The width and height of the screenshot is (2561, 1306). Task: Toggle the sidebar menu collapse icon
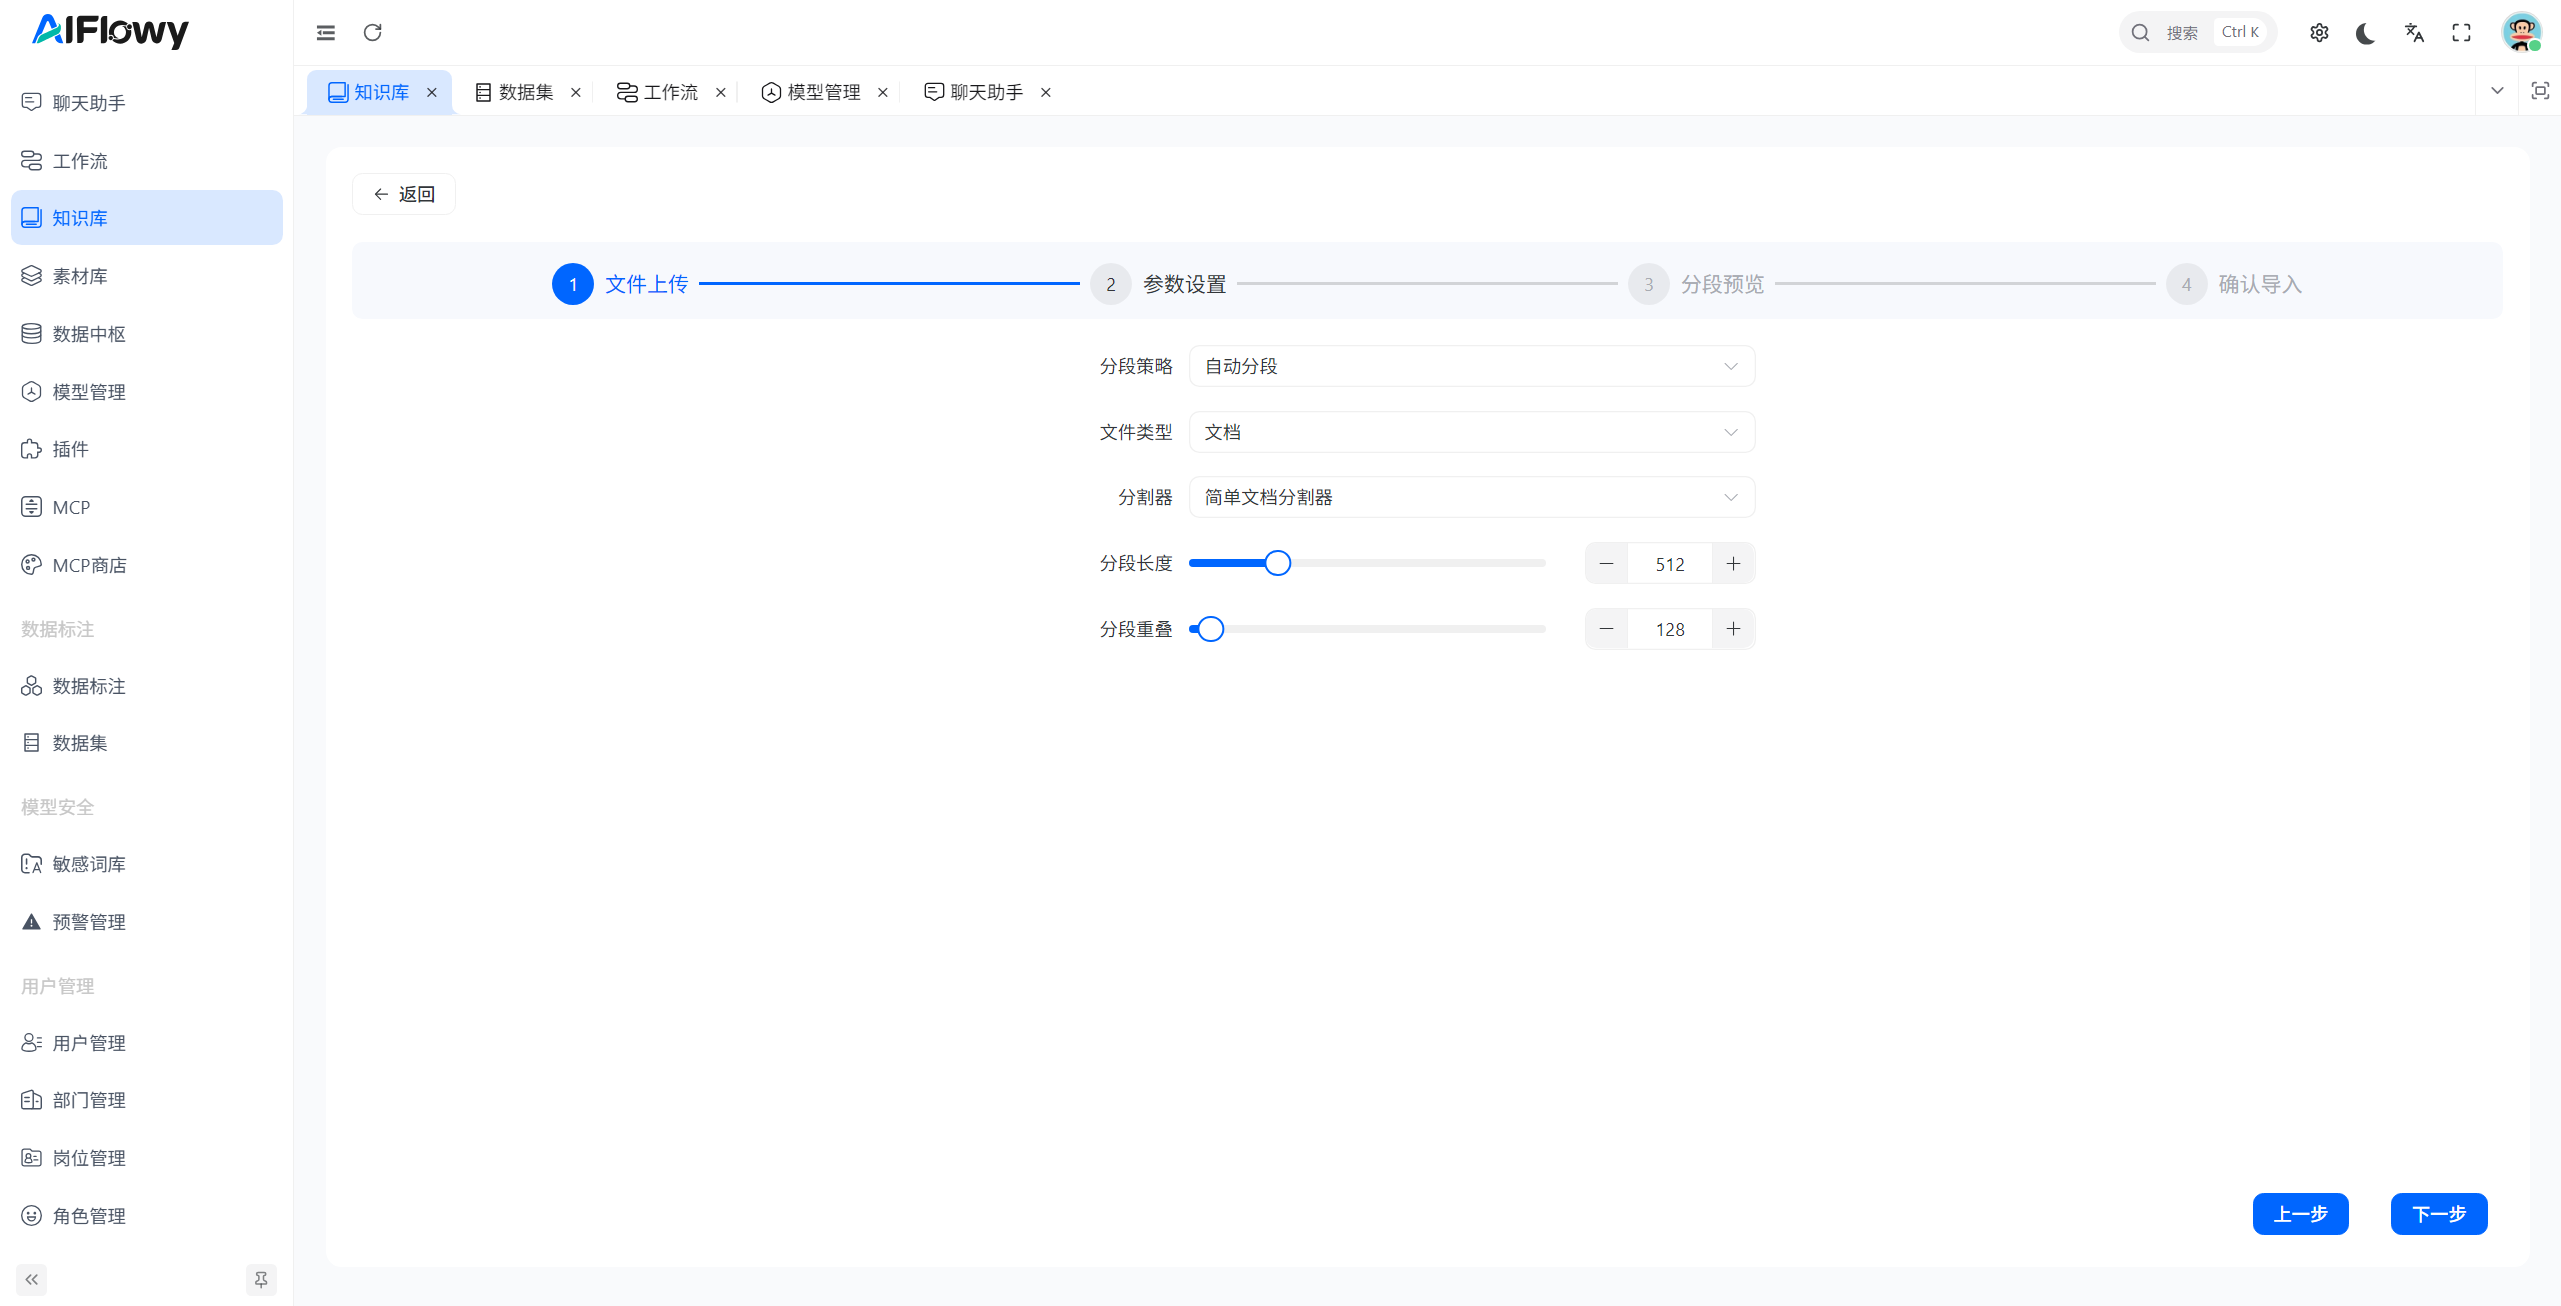pyautogui.click(x=326, y=33)
